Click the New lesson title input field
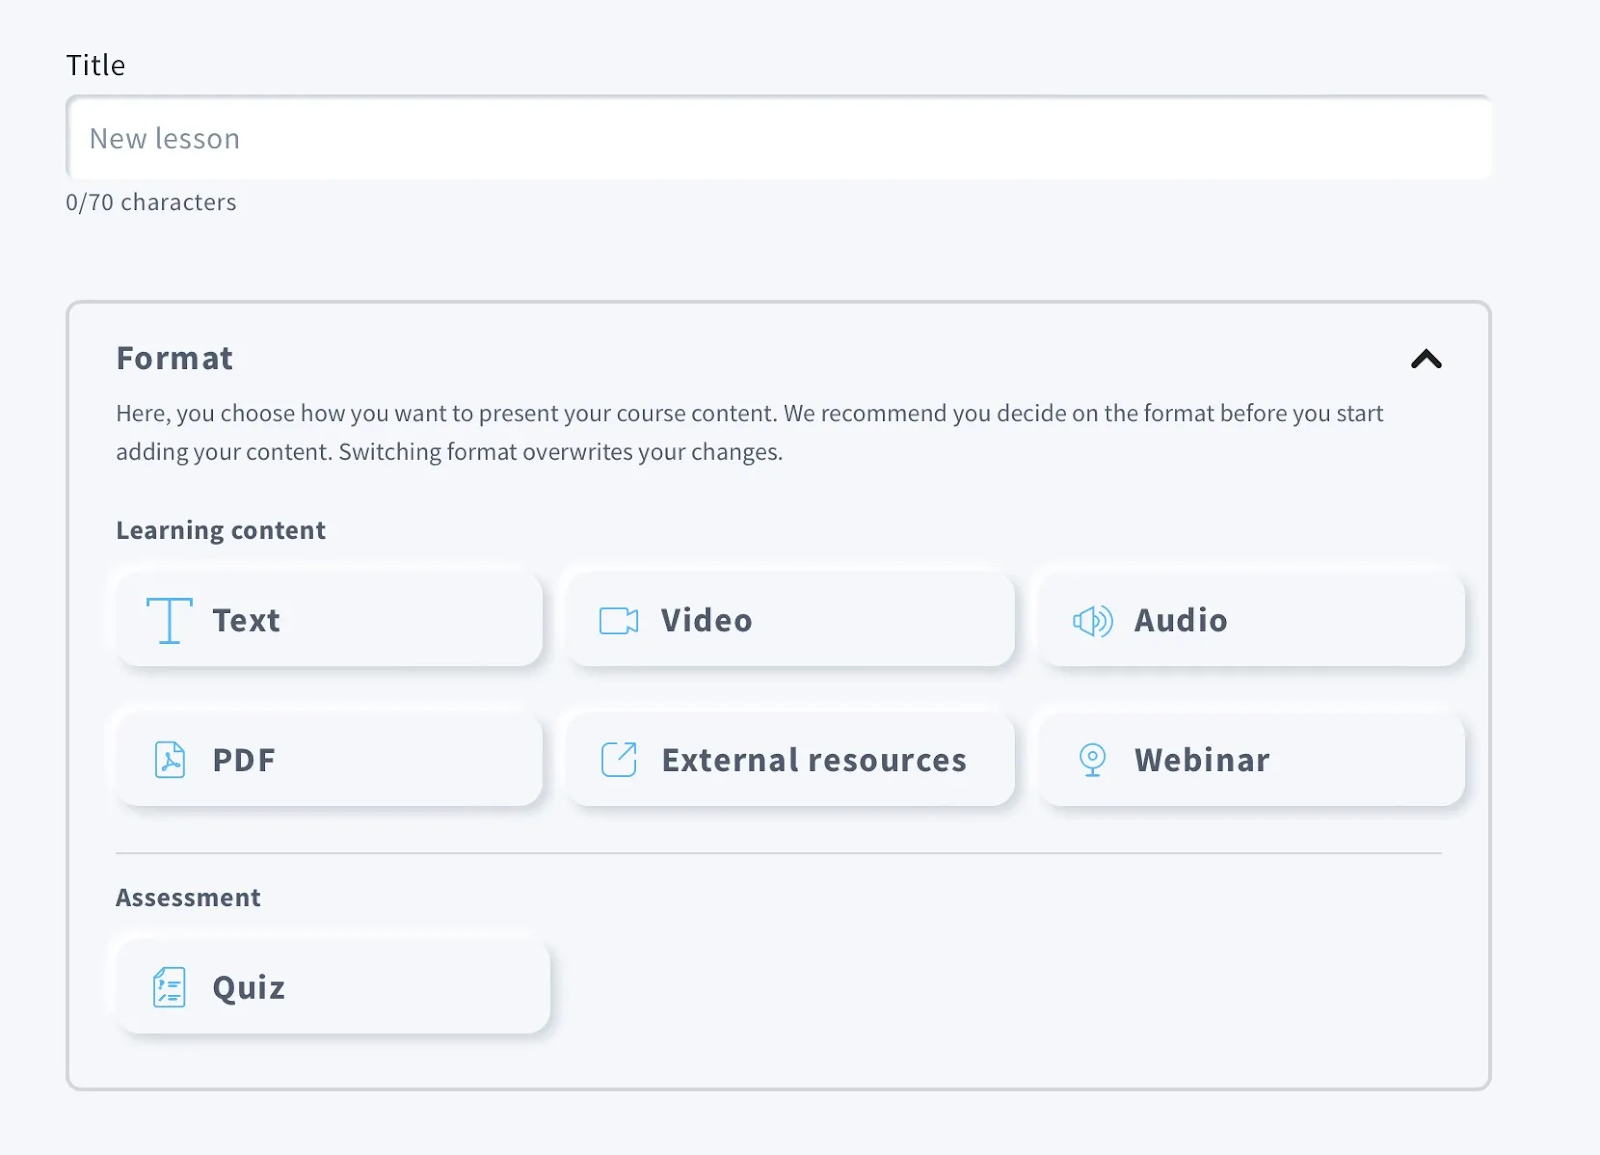This screenshot has width=1600, height=1155. point(778,138)
